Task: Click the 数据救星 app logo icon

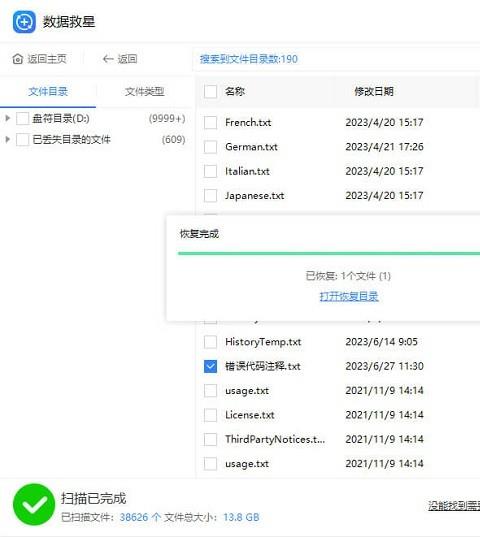Action: pos(24,22)
